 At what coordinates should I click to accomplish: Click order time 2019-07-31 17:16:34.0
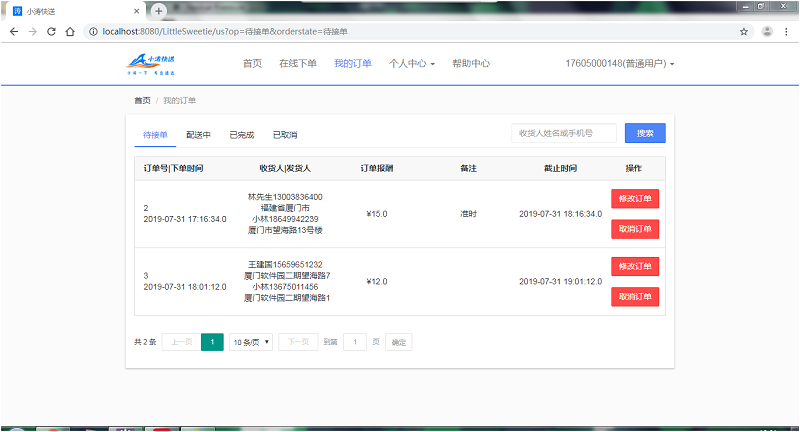coord(185,219)
